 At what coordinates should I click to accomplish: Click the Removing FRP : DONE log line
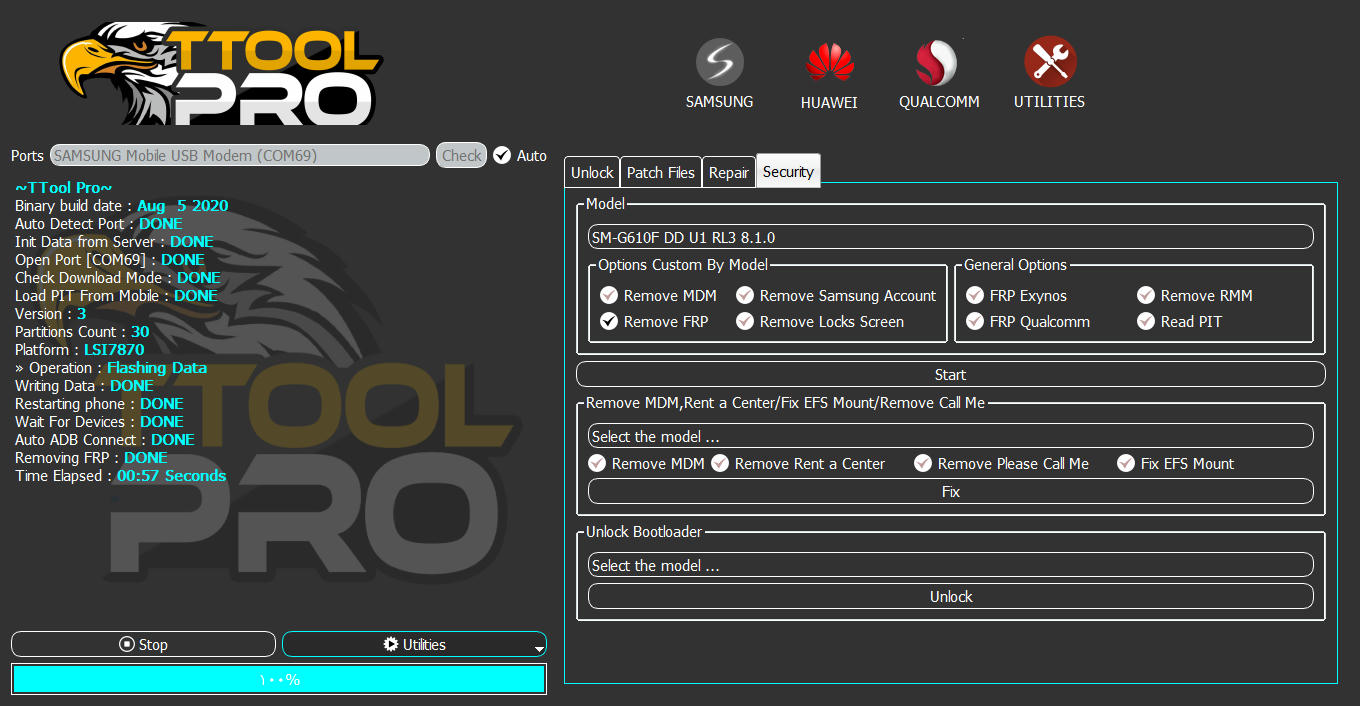91,457
